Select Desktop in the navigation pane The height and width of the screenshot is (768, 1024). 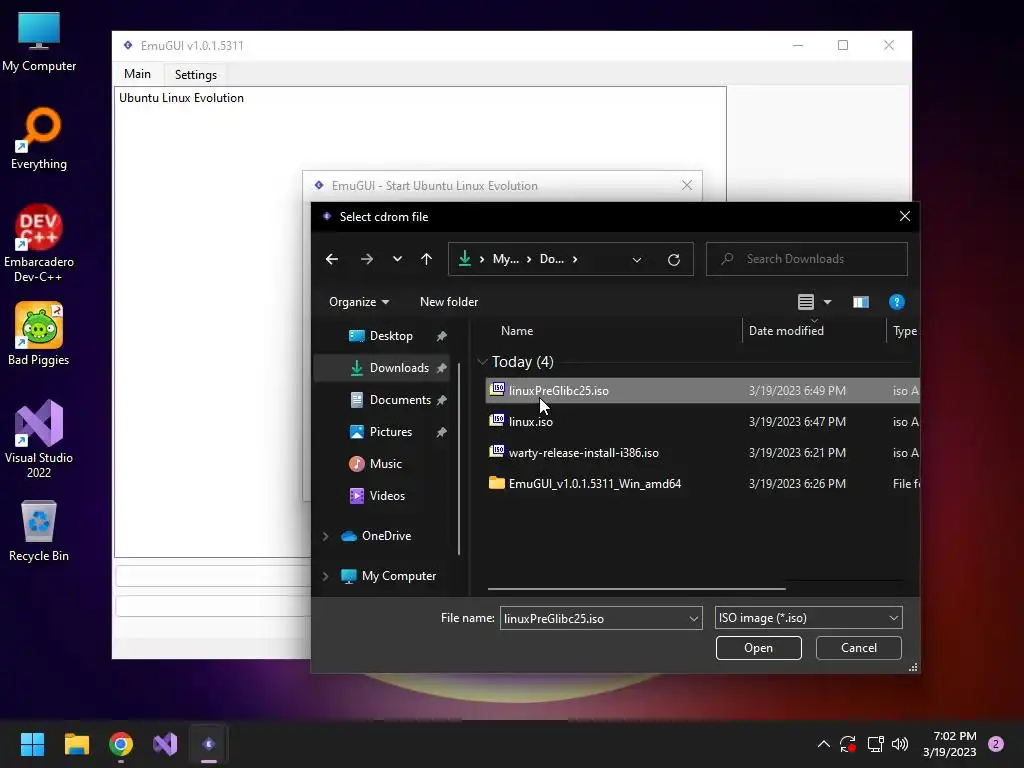click(389, 336)
